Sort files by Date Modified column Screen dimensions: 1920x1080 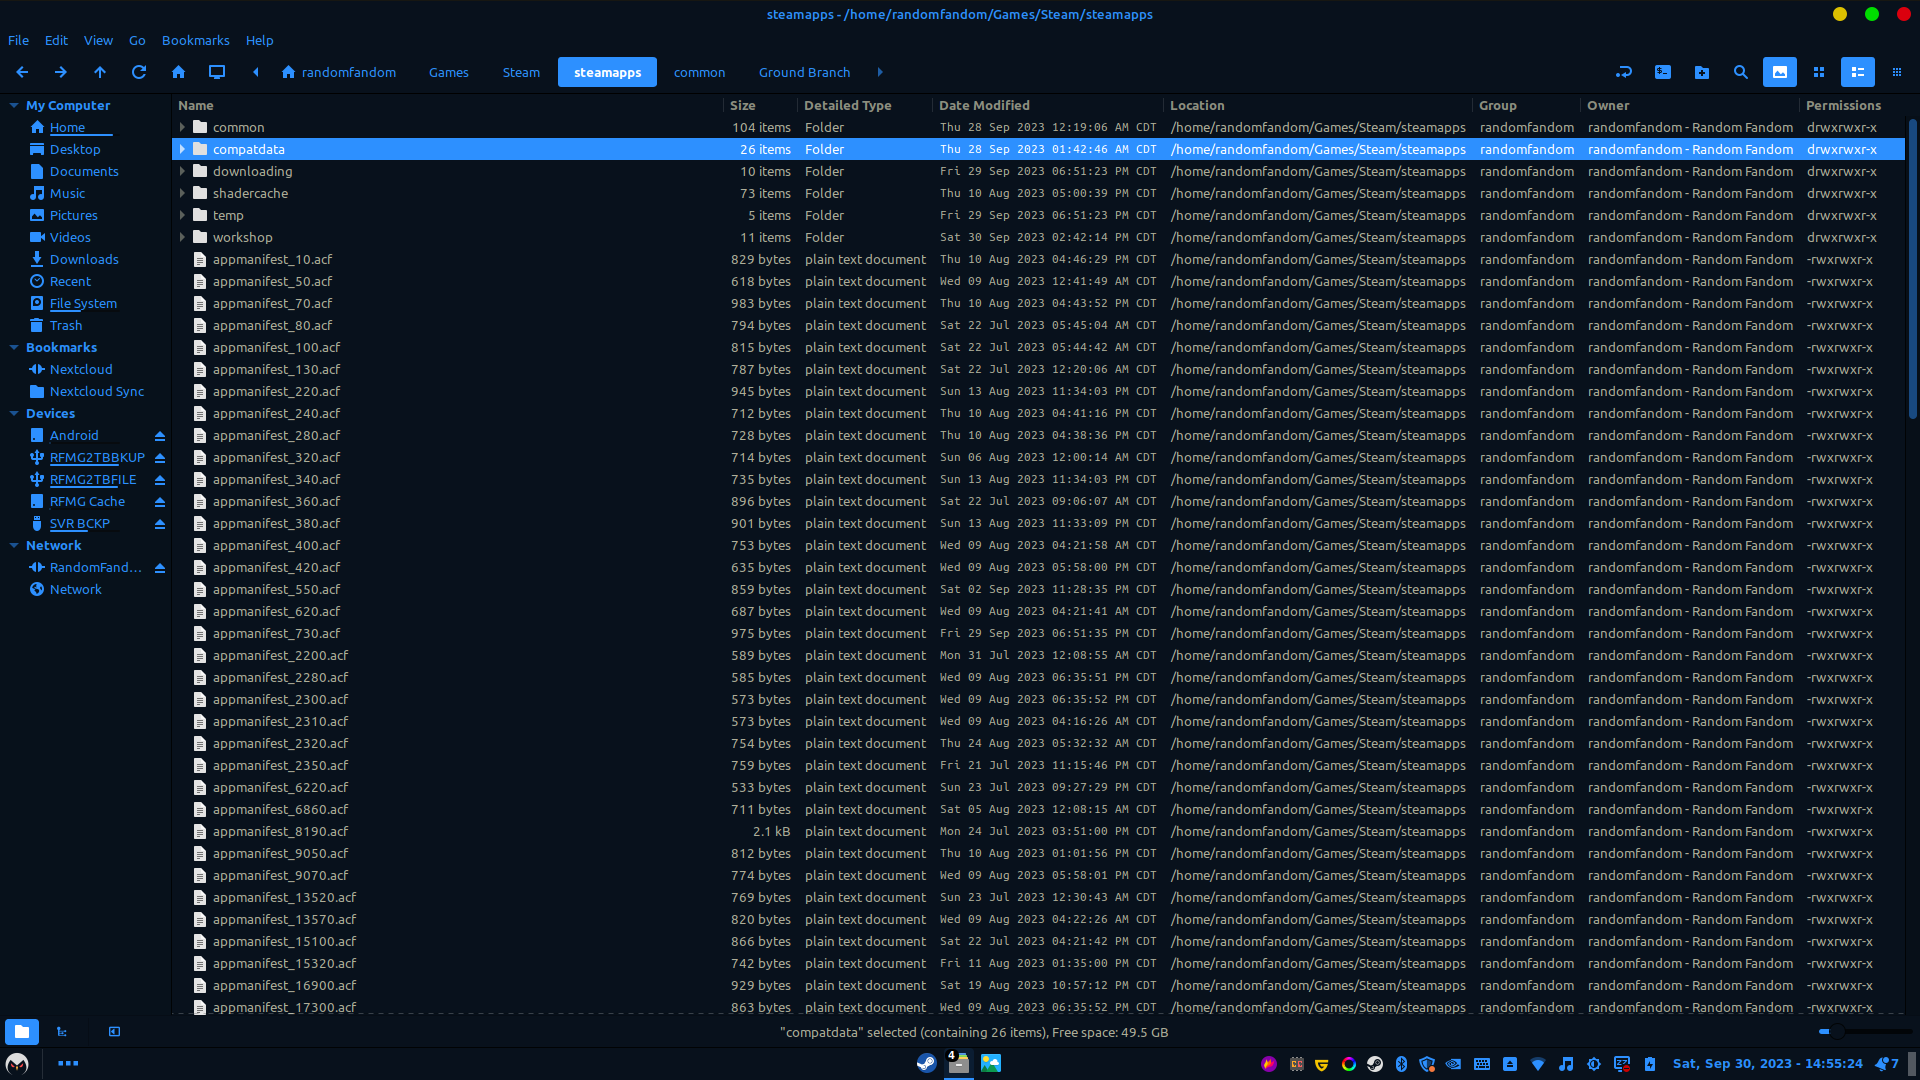click(x=984, y=105)
